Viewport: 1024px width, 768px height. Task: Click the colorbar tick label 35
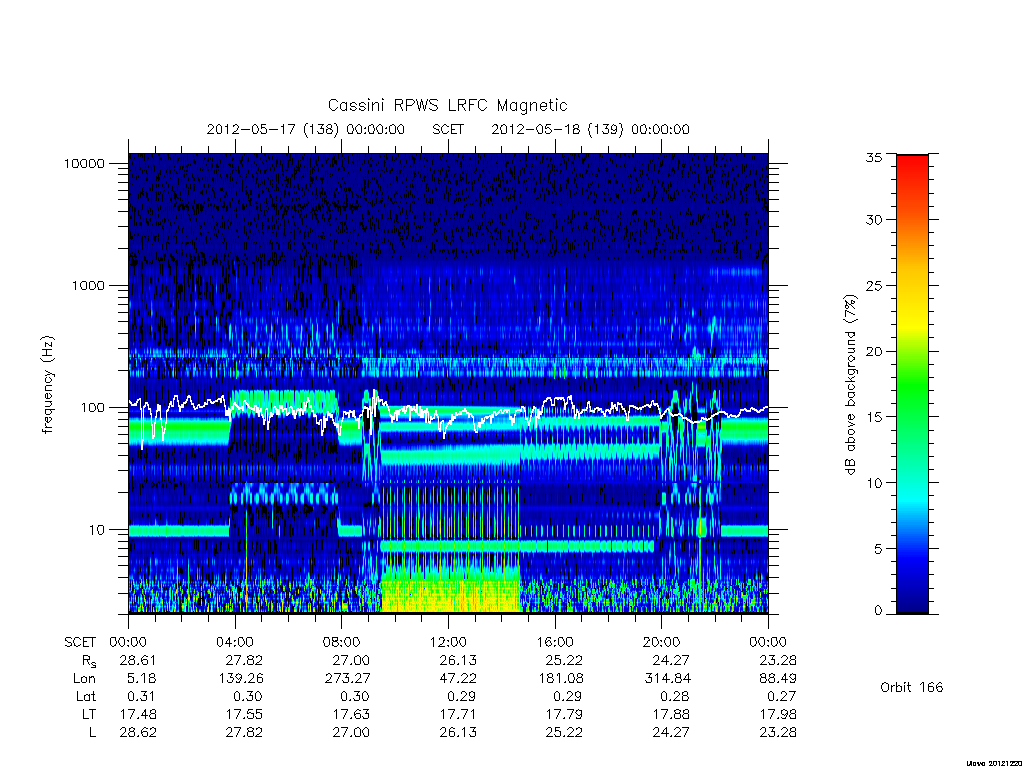(x=874, y=157)
